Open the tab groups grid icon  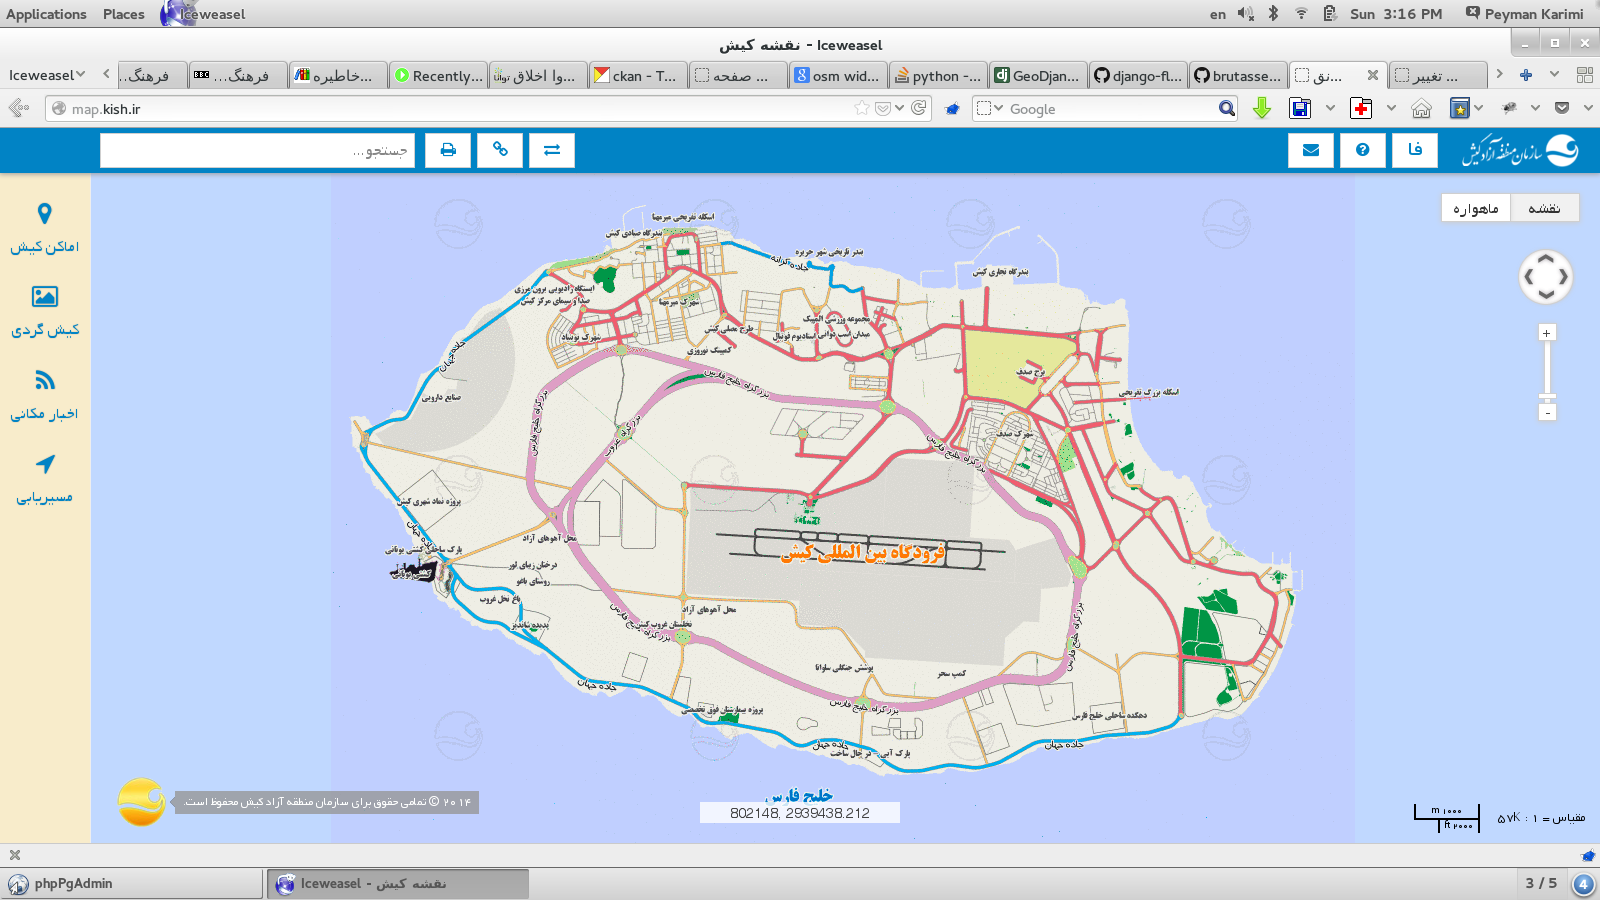pos(1584,75)
